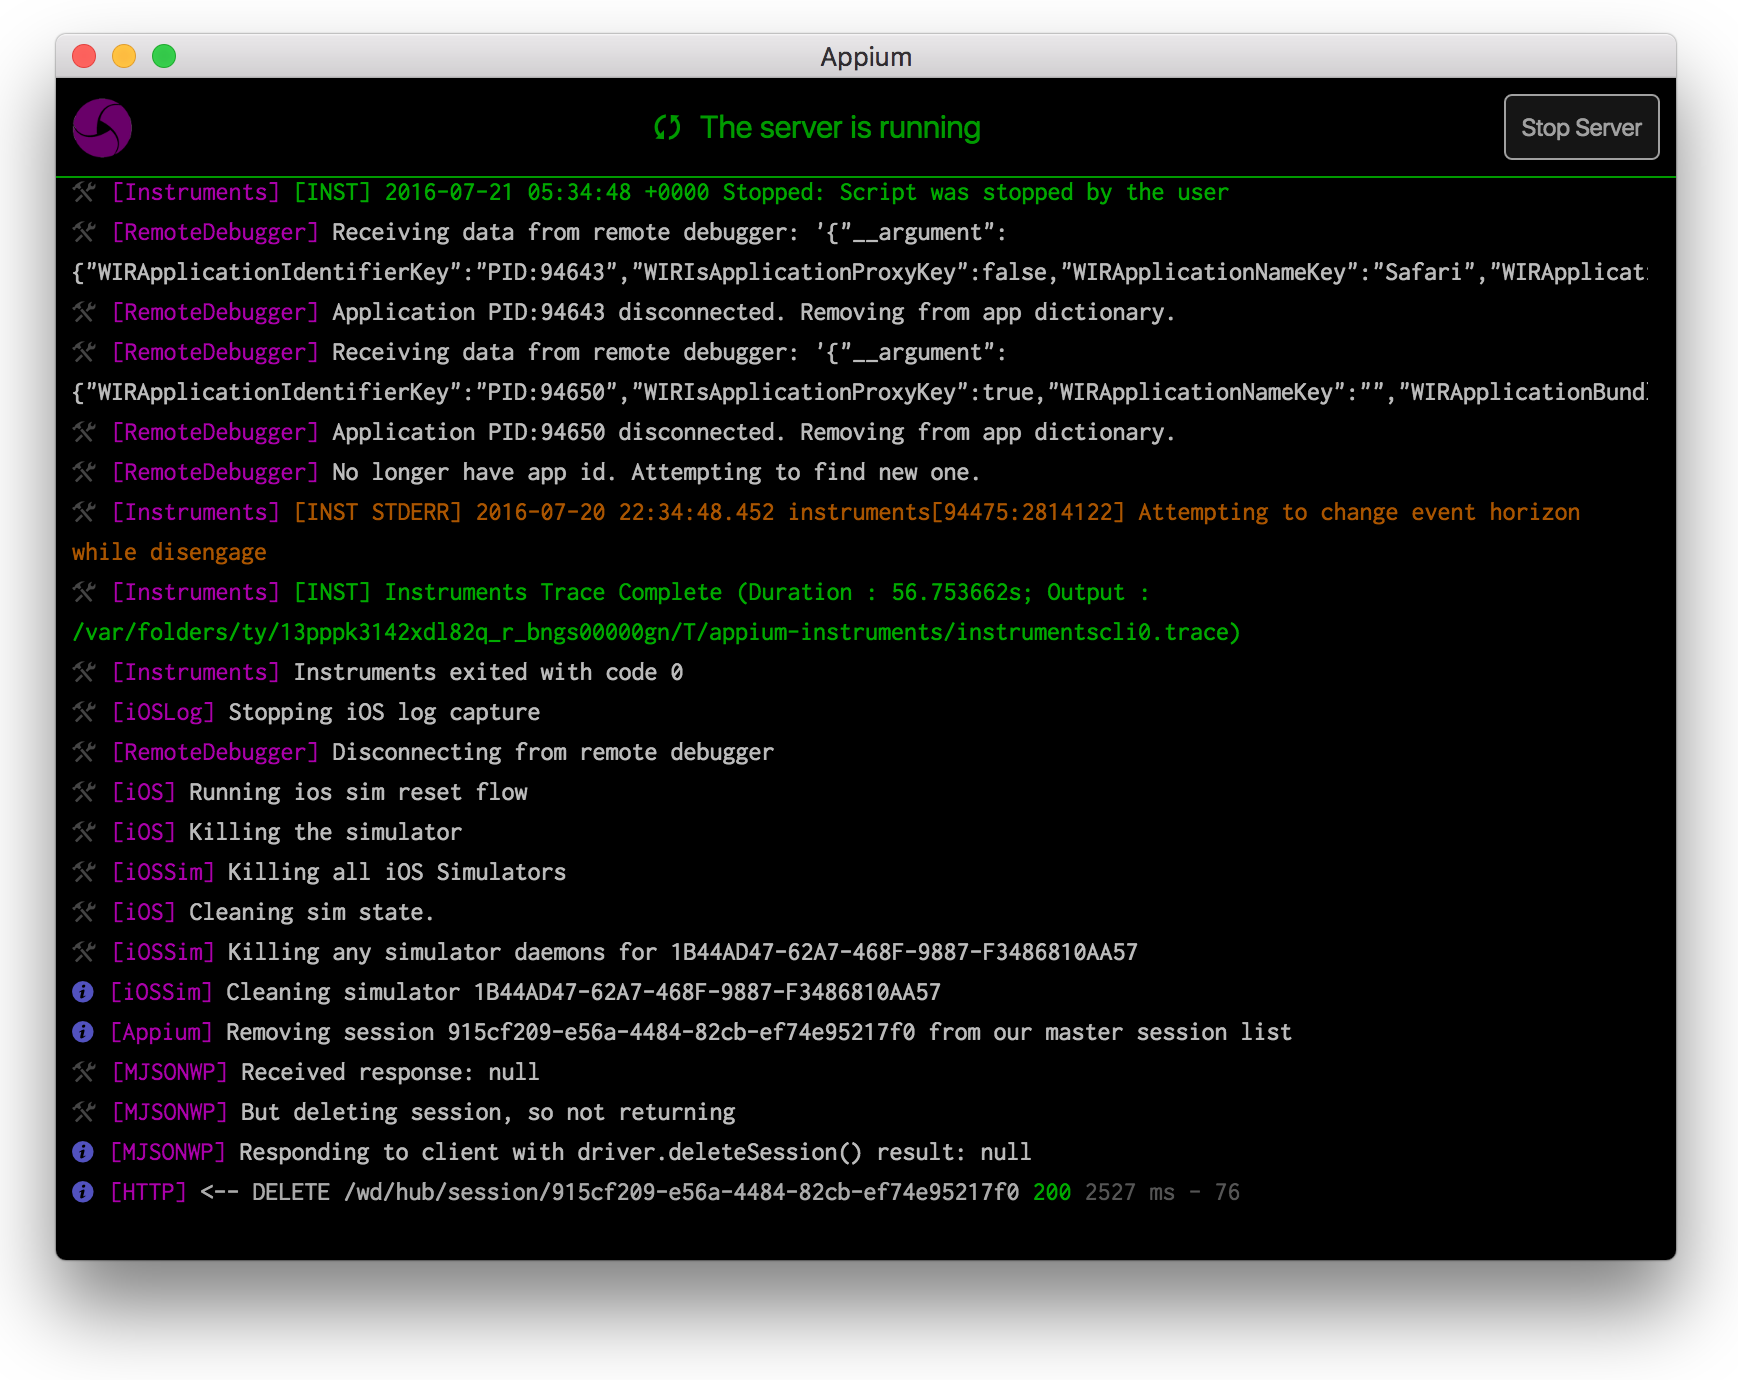Click debug icon beside 'Received response: null'

(84, 1072)
